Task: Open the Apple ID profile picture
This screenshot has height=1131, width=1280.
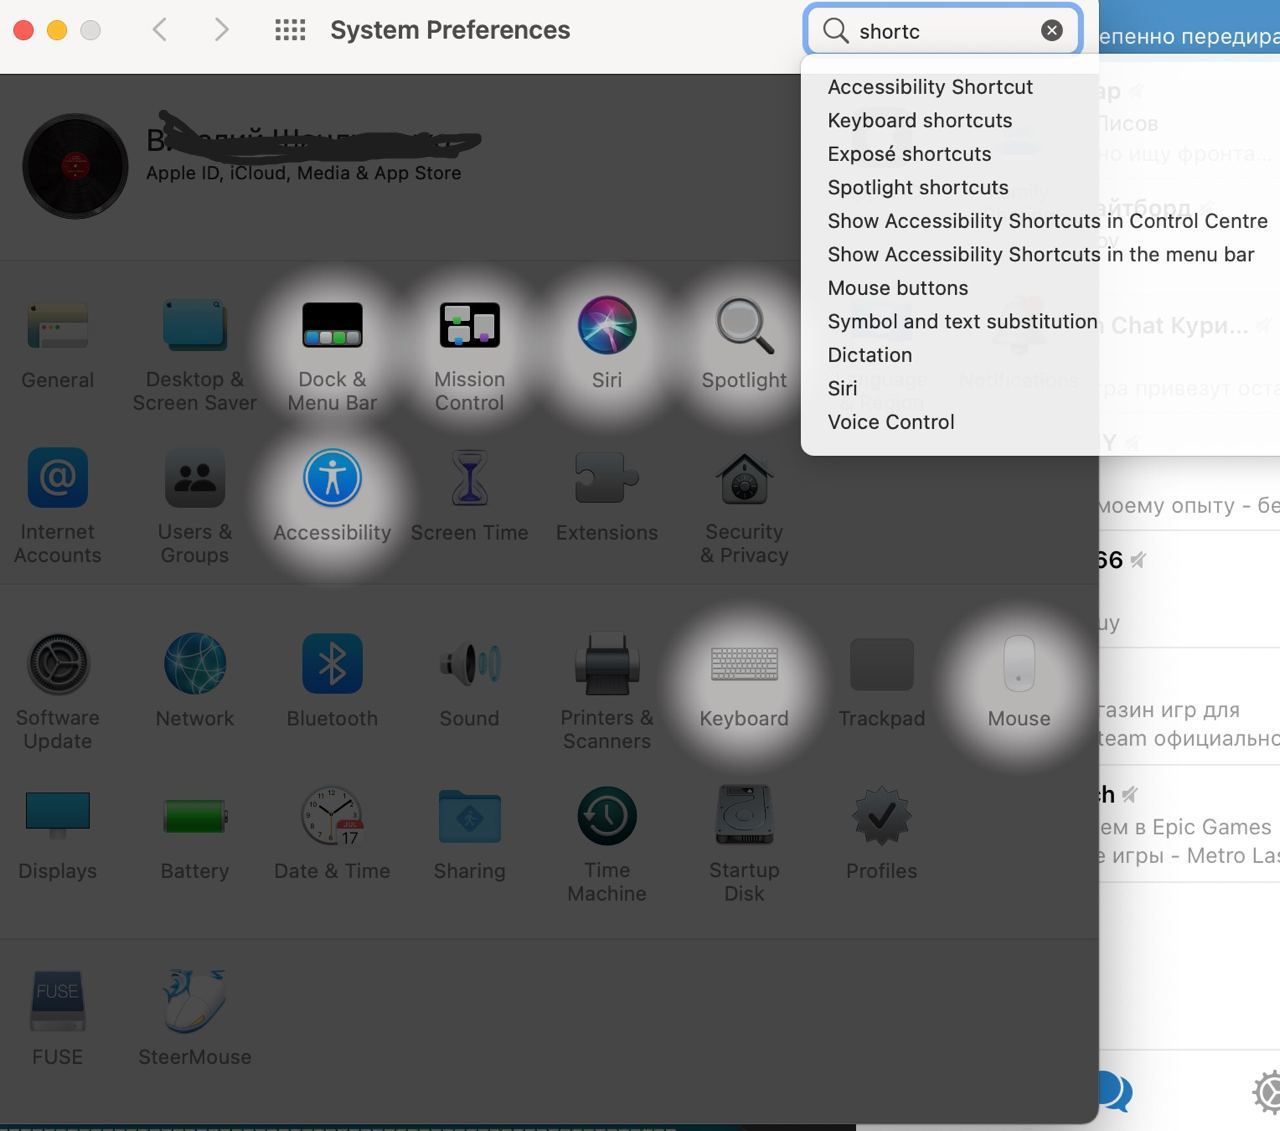Action: click(x=75, y=166)
